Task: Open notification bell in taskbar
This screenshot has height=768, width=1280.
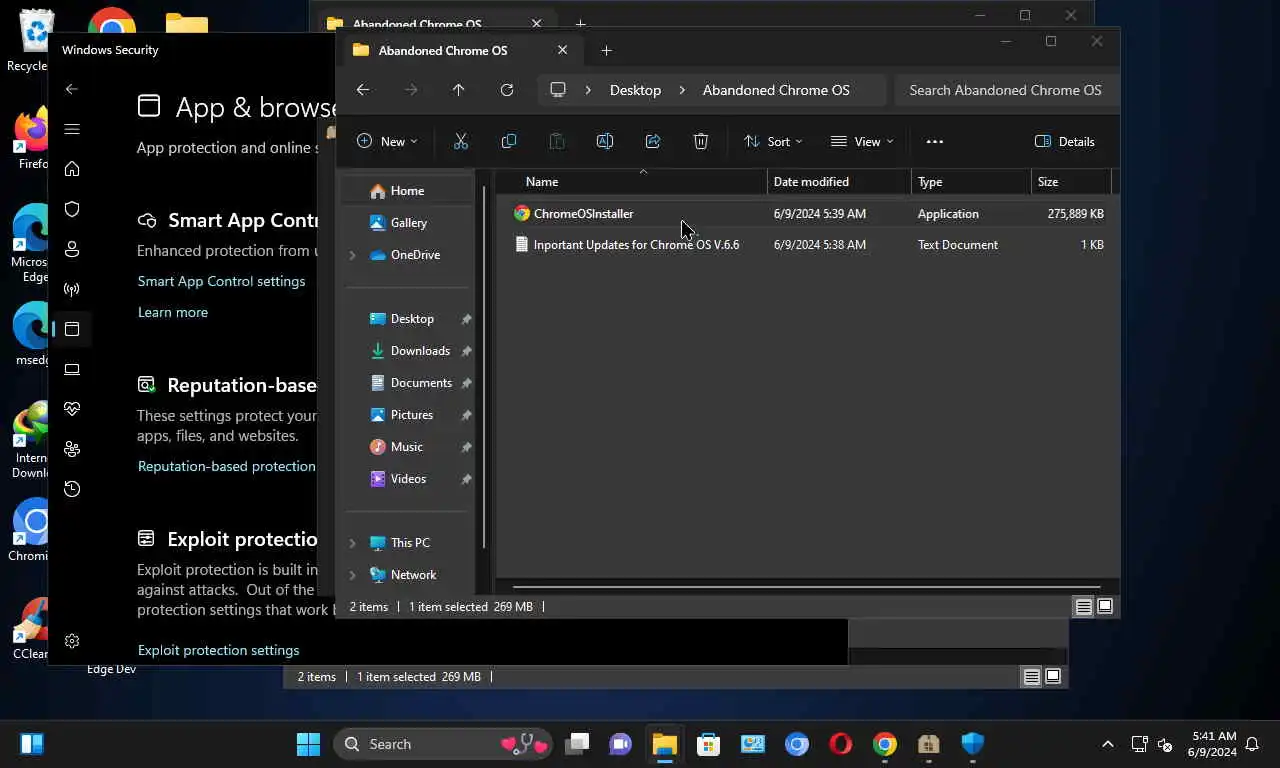Action: point(1252,744)
